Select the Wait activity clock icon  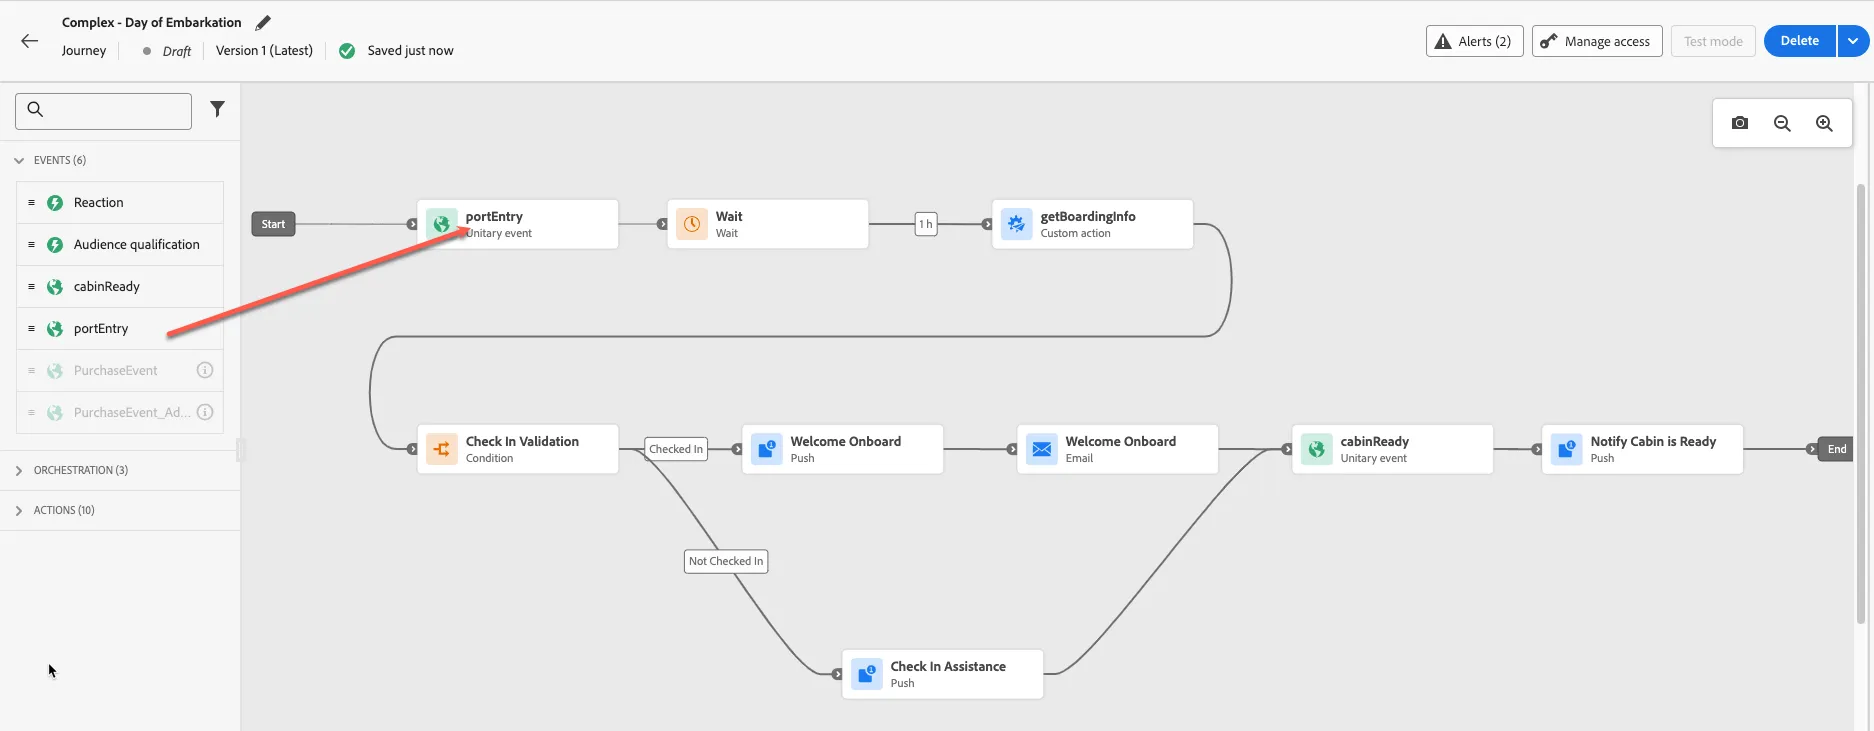click(x=691, y=224)
